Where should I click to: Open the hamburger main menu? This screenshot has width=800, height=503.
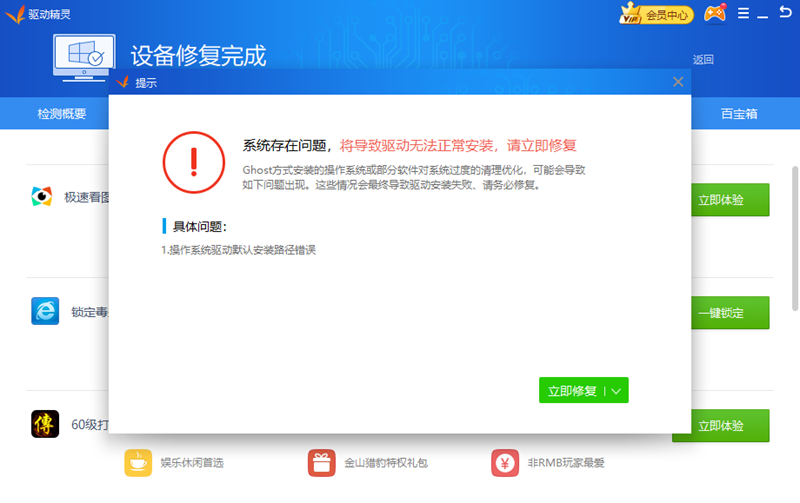point(743,14)
